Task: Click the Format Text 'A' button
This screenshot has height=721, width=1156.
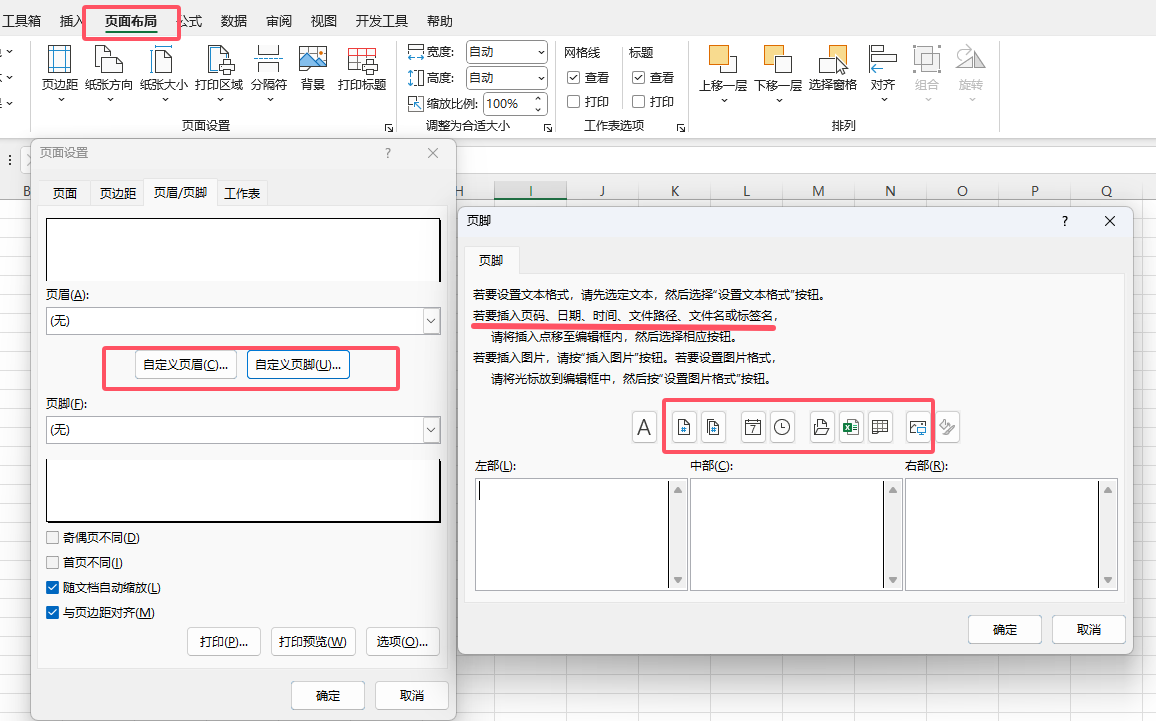Action: click(644, 428)
